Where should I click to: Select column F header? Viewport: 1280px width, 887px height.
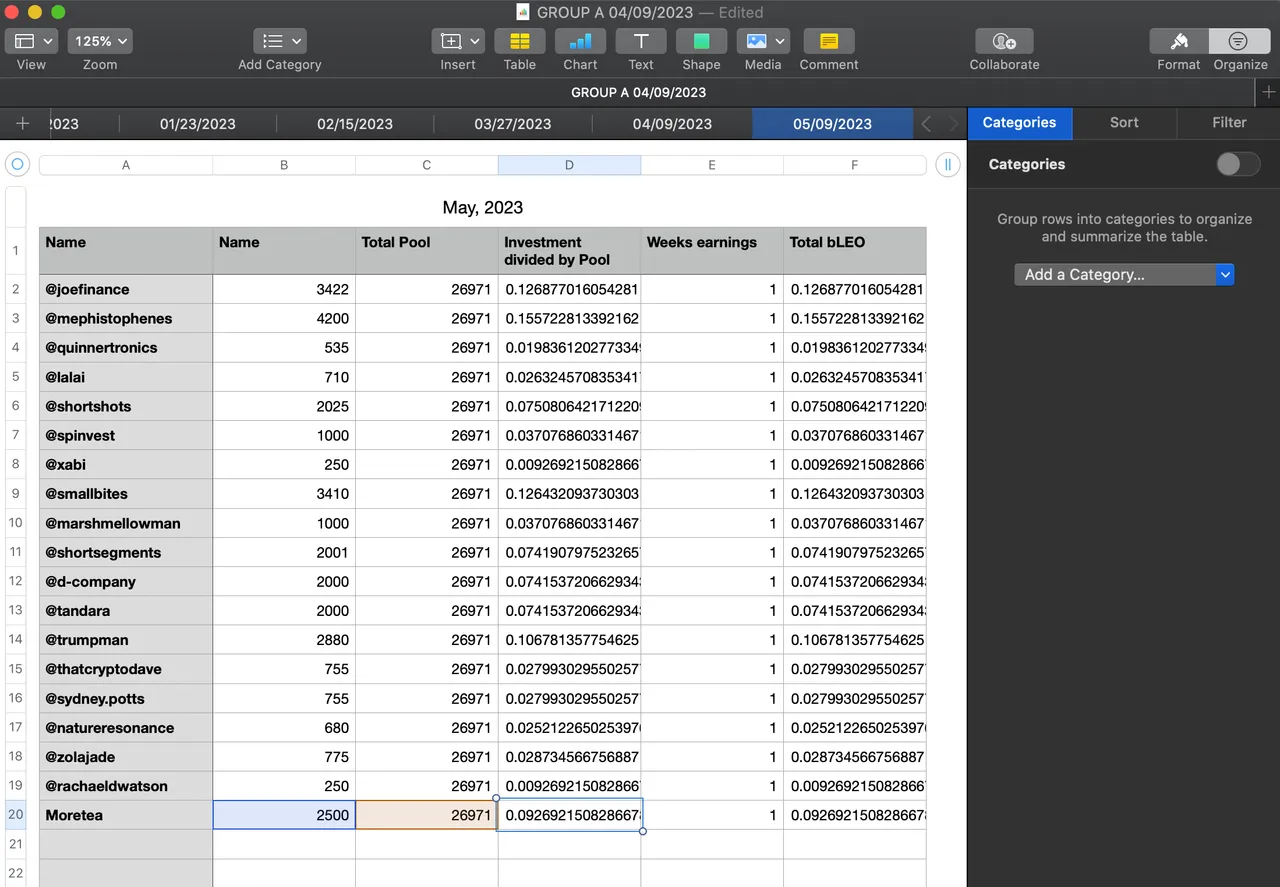(x=854, y=165)
